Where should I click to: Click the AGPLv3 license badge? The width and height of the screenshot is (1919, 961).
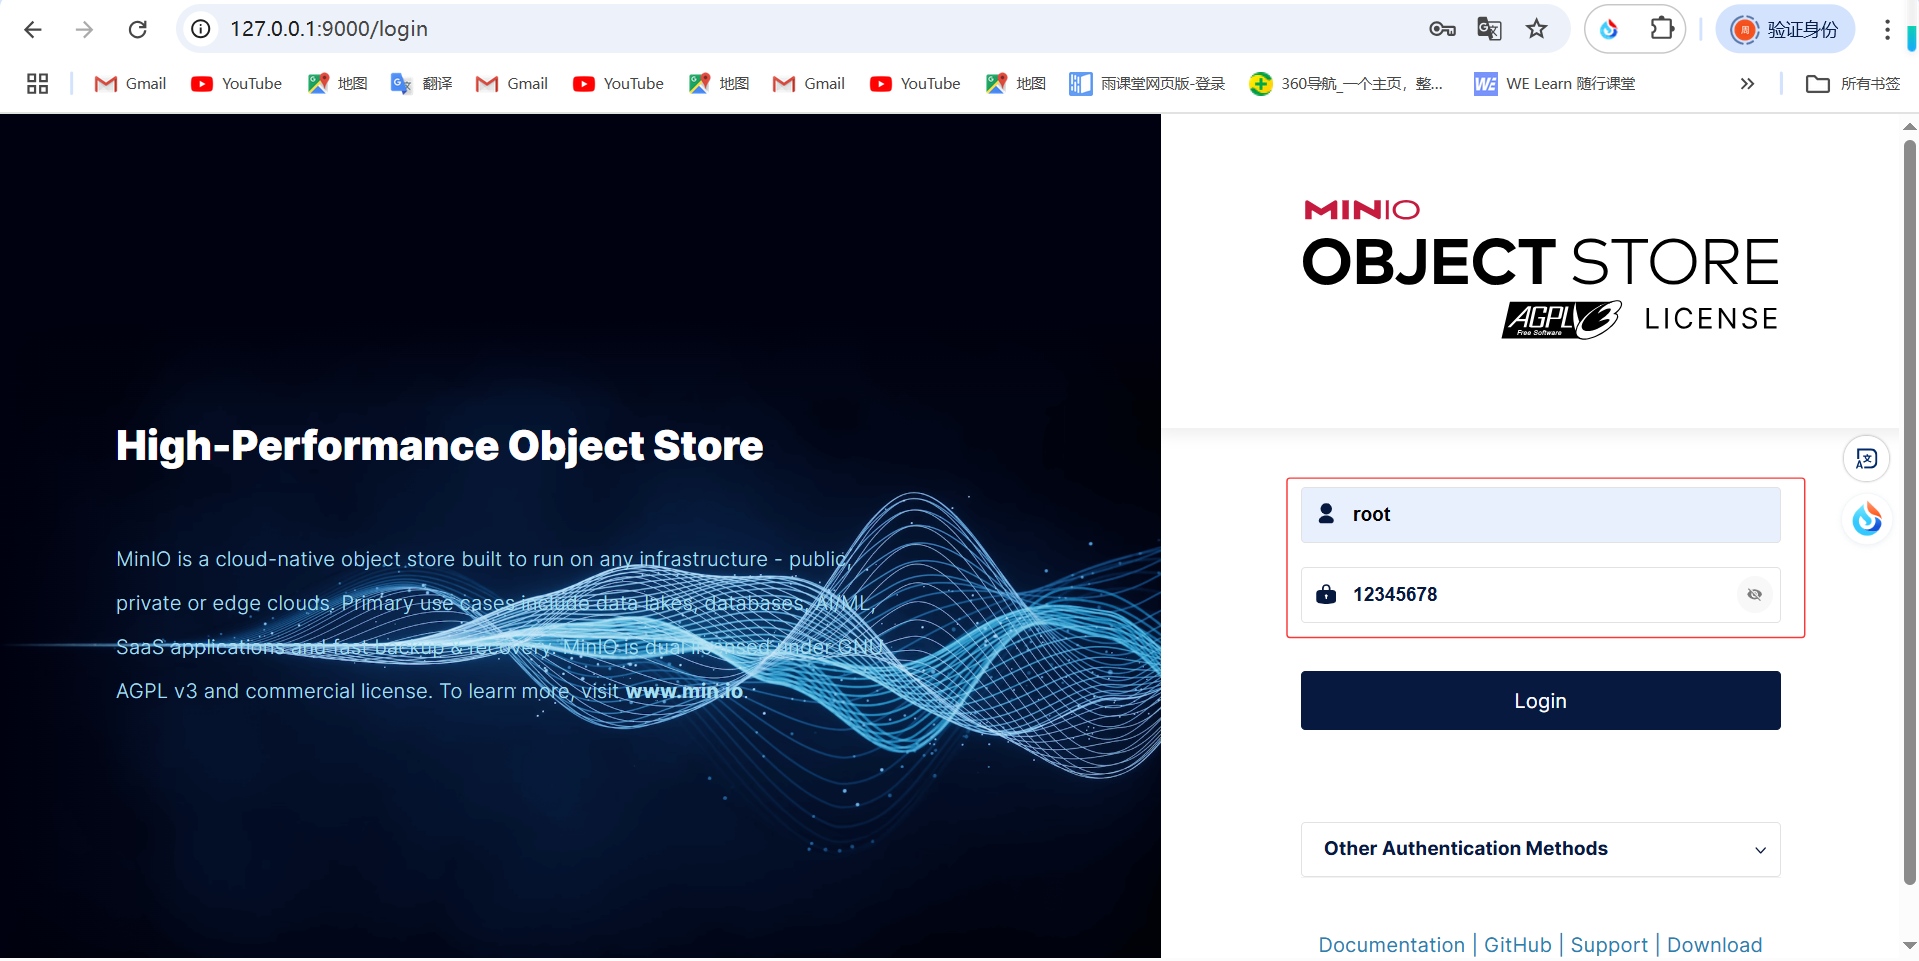click(1561, 320)
